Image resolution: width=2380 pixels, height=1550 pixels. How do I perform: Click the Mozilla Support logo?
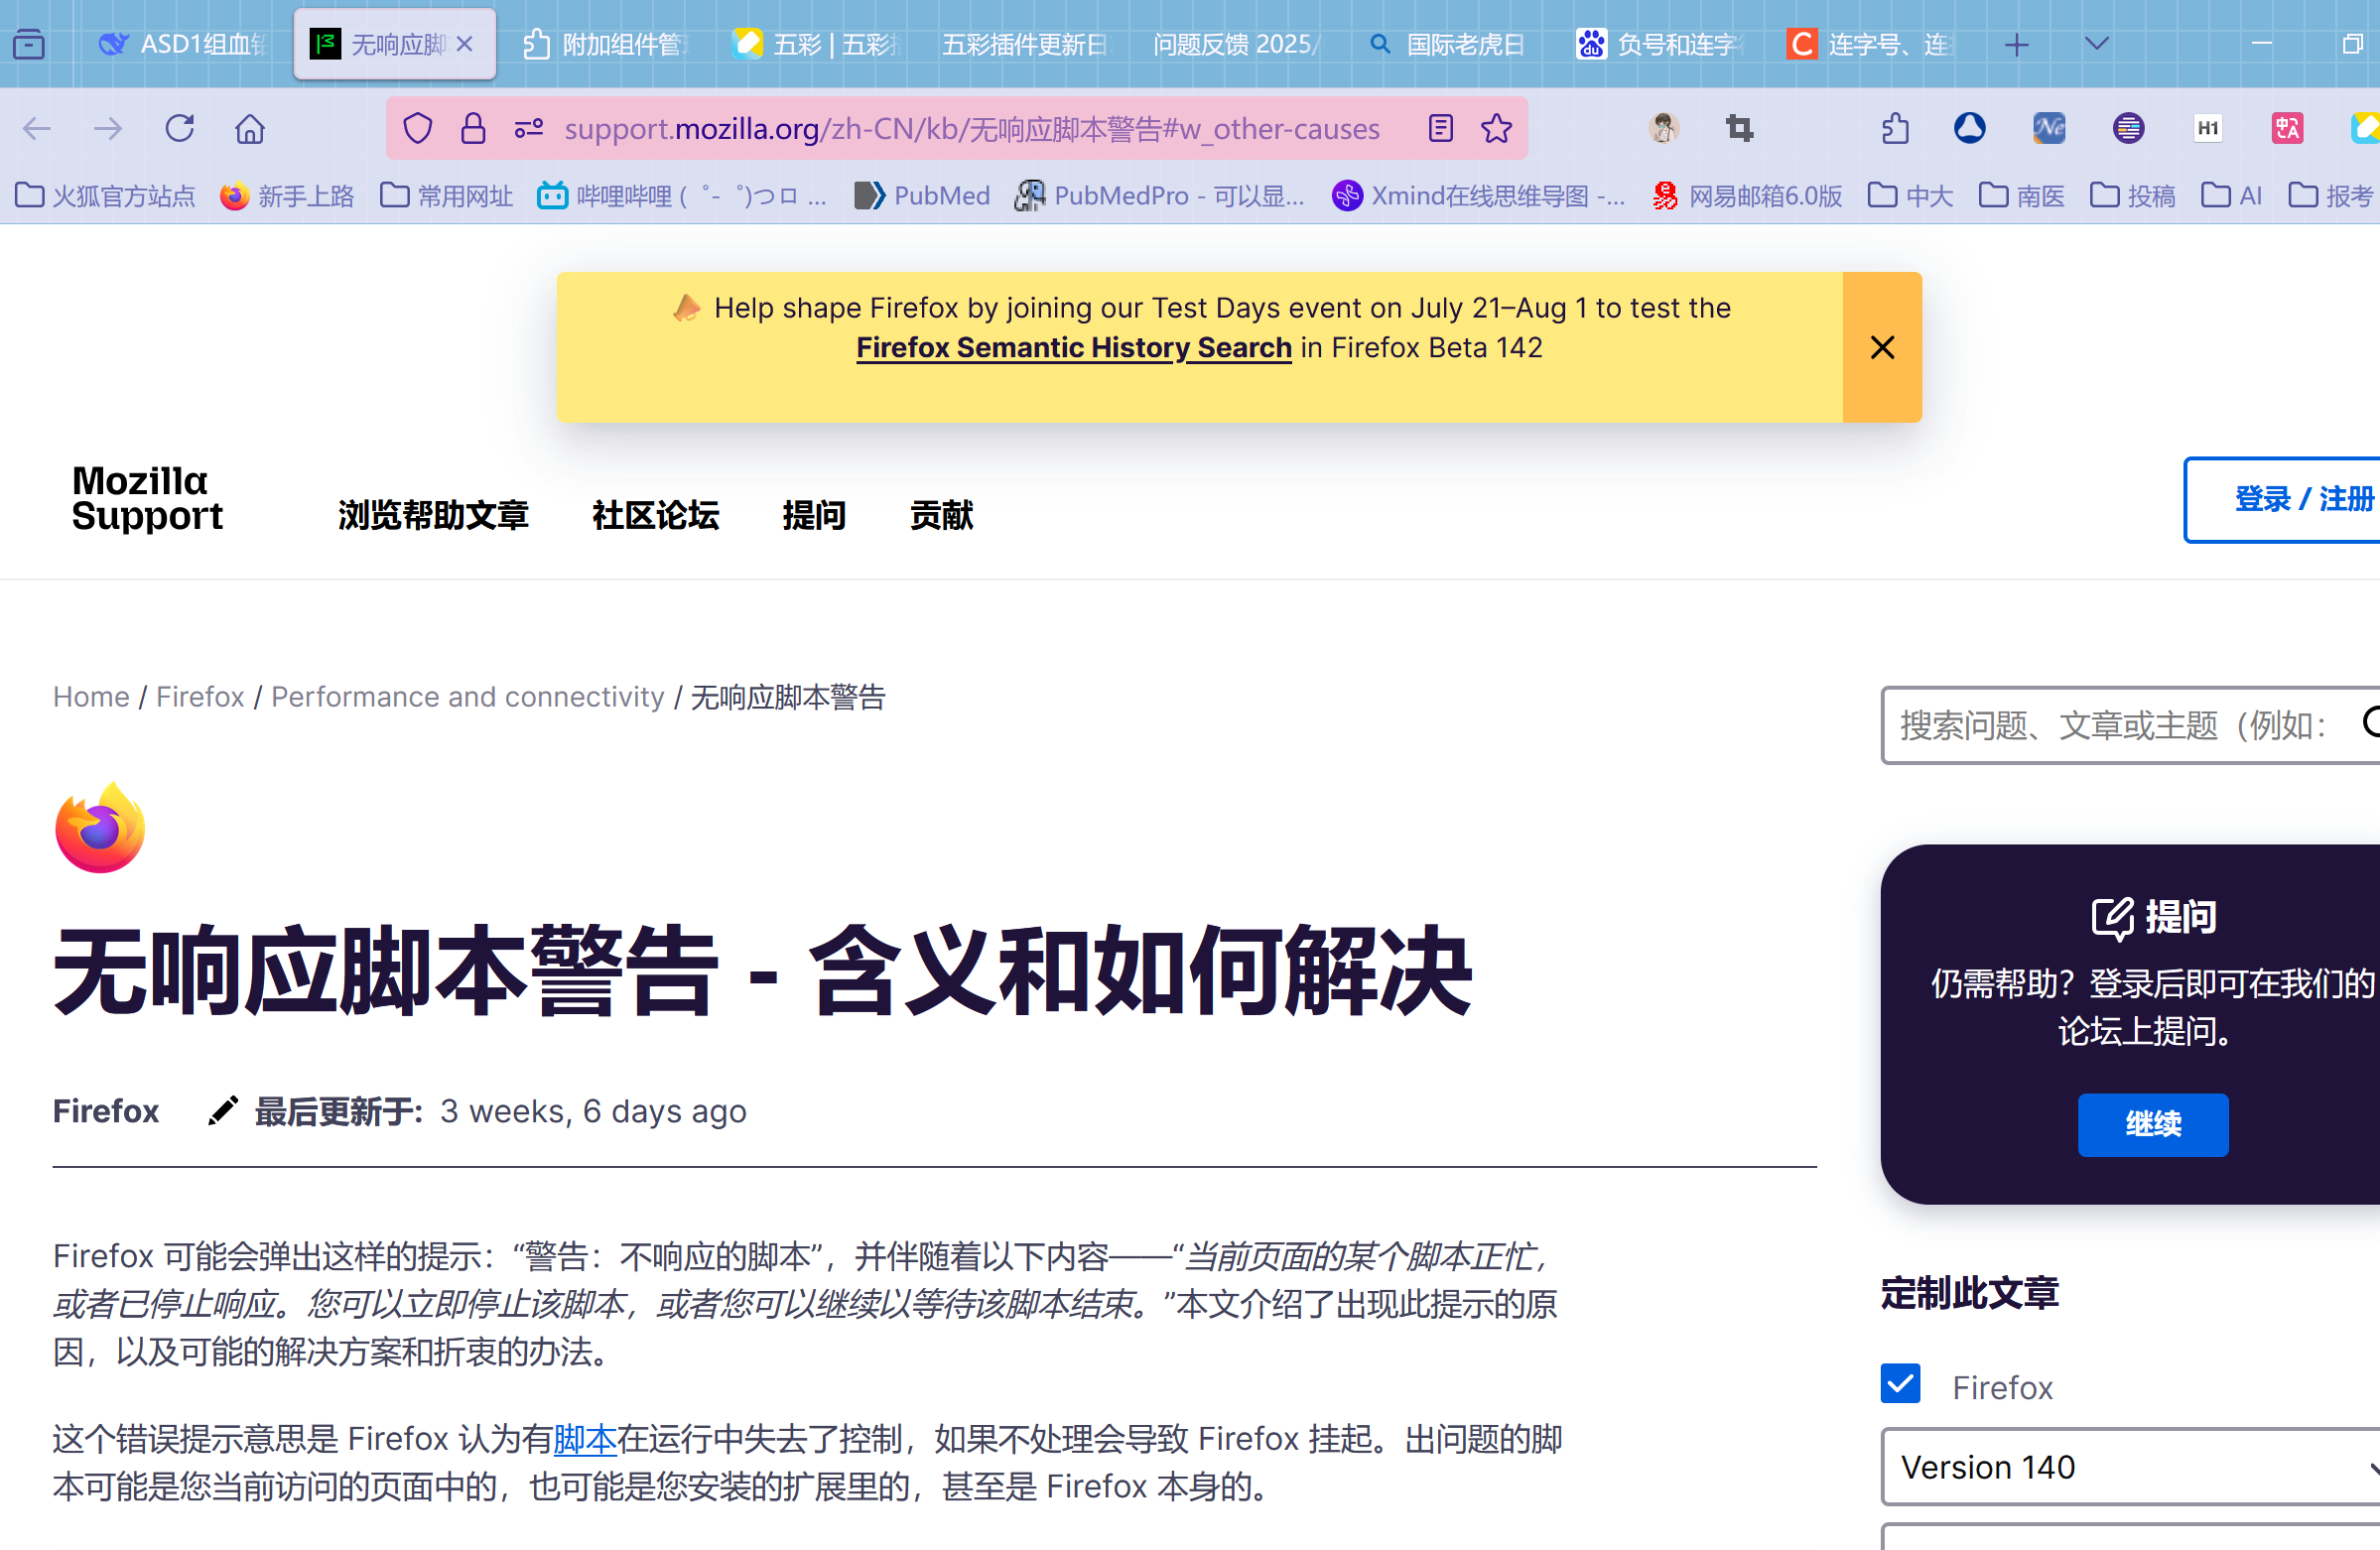point(147,498)
